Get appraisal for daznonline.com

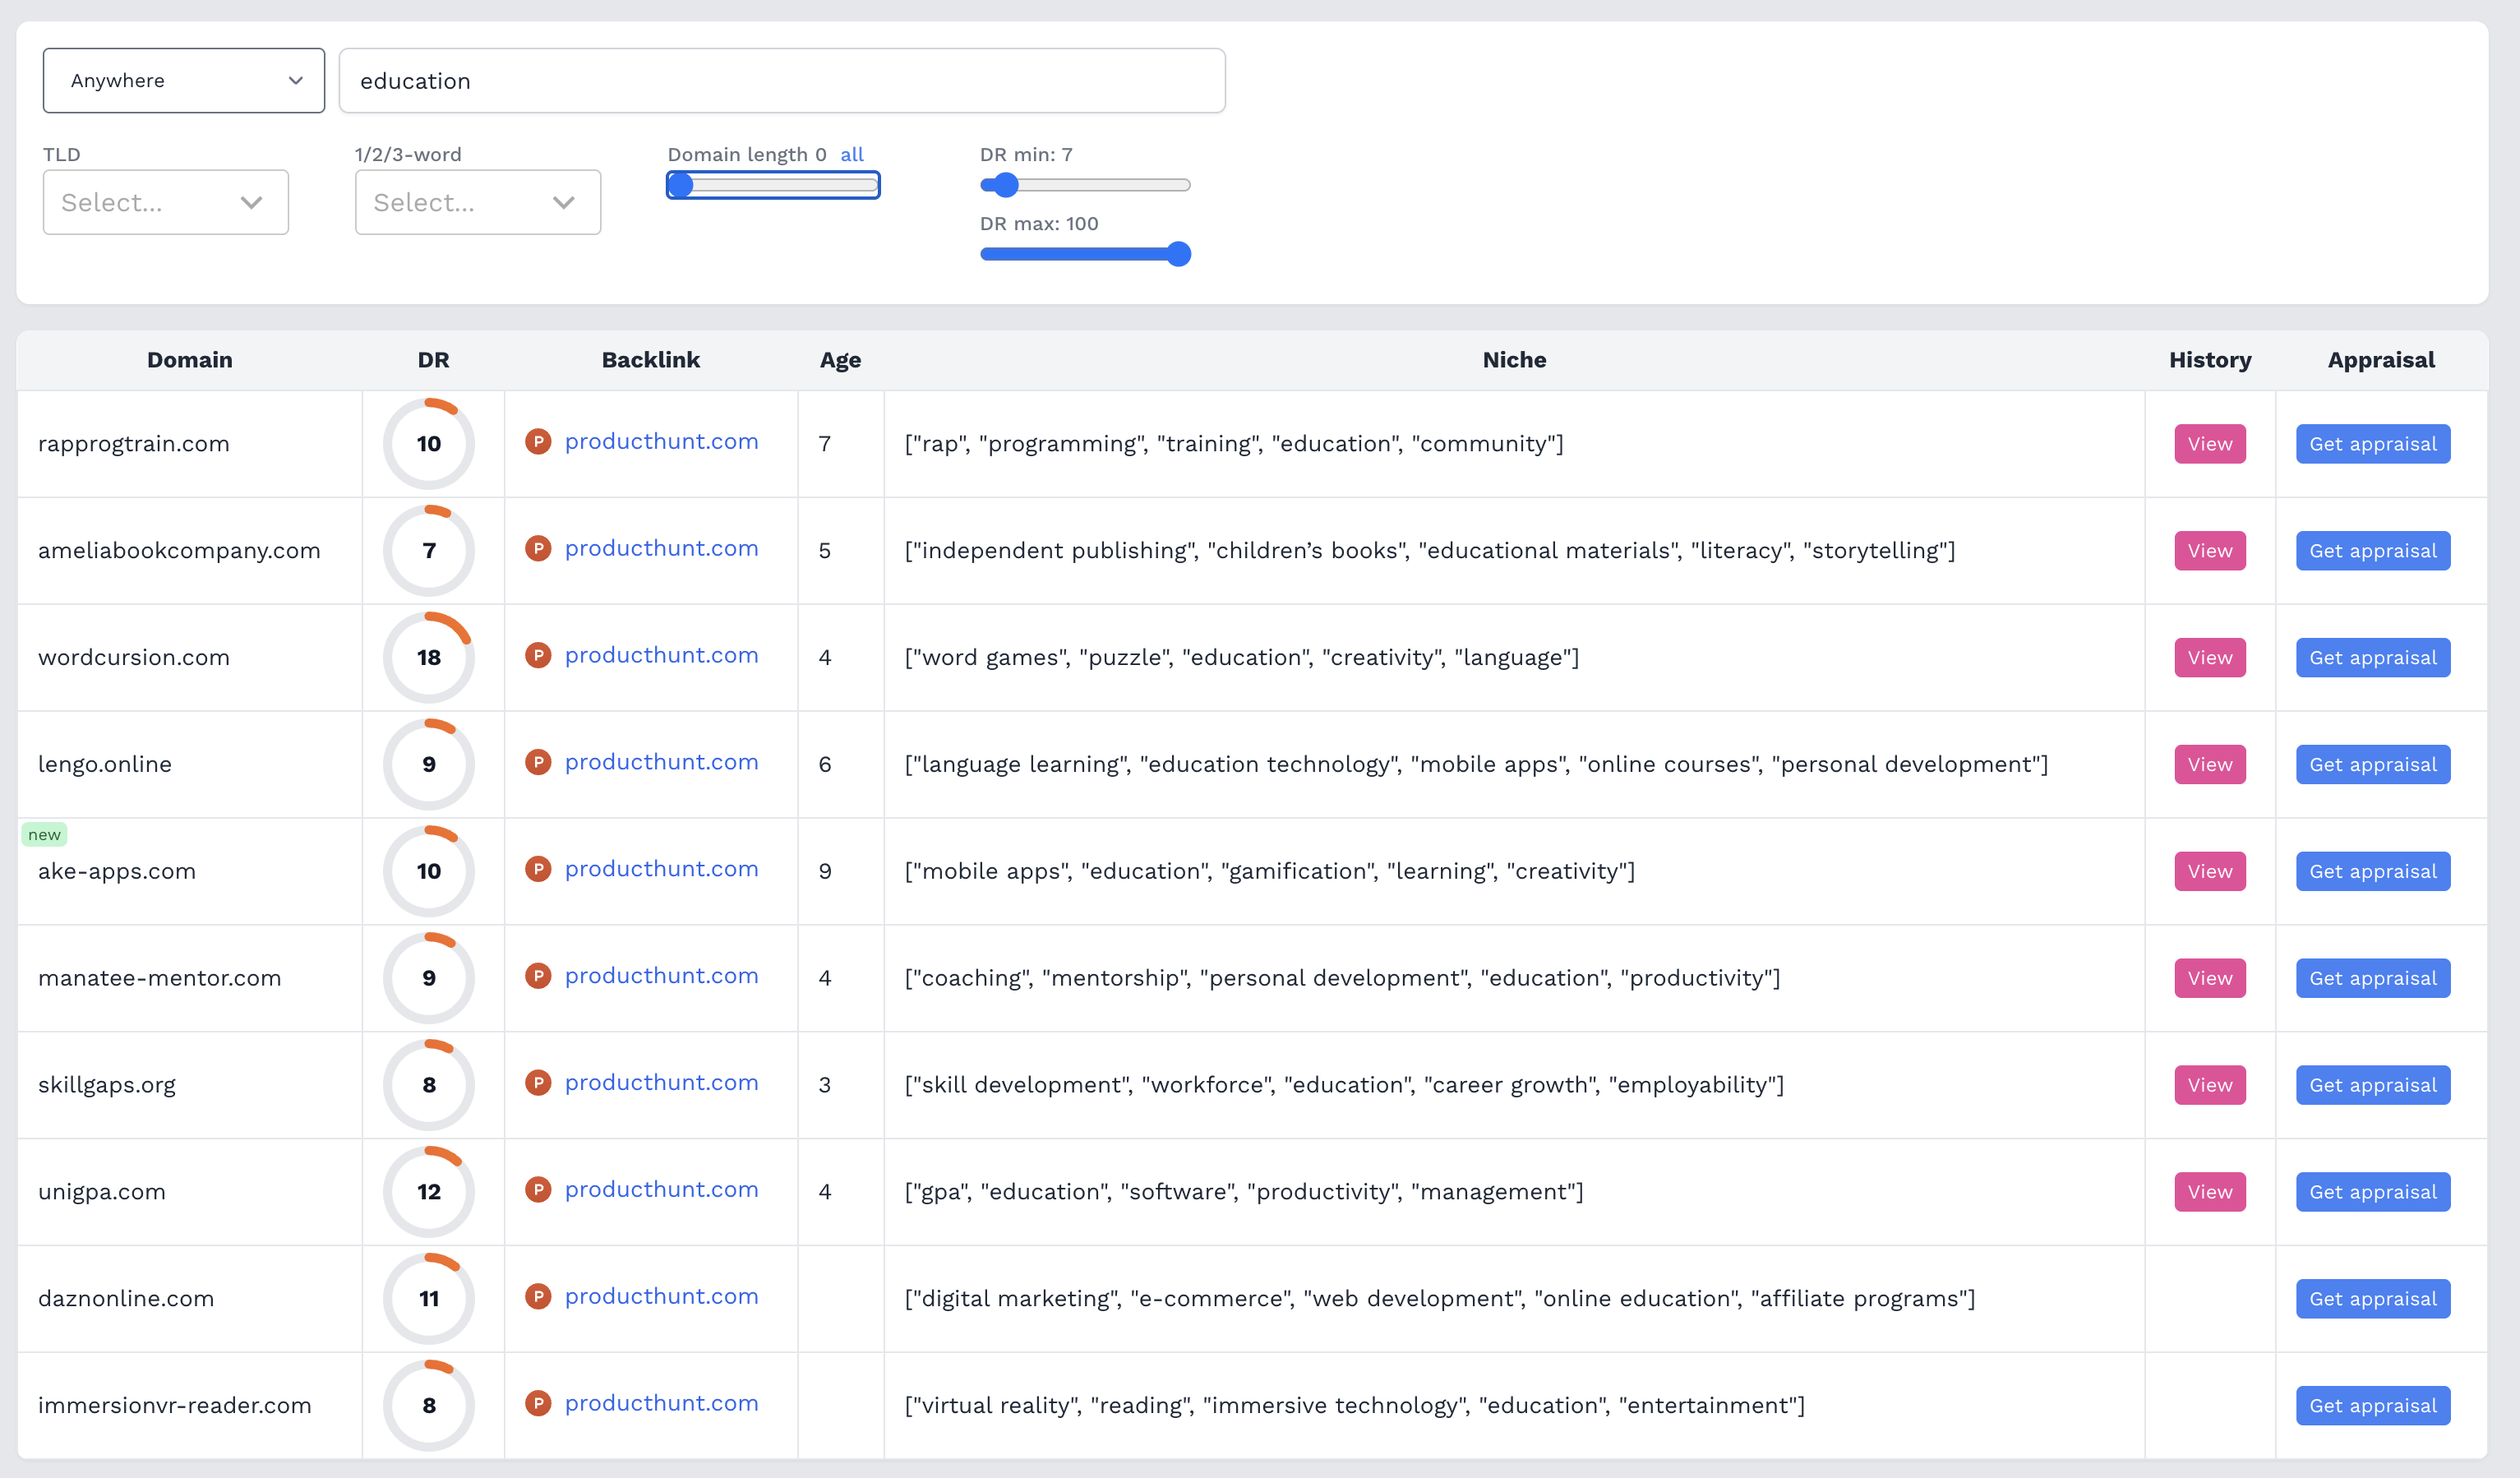coord(2372,1298)
